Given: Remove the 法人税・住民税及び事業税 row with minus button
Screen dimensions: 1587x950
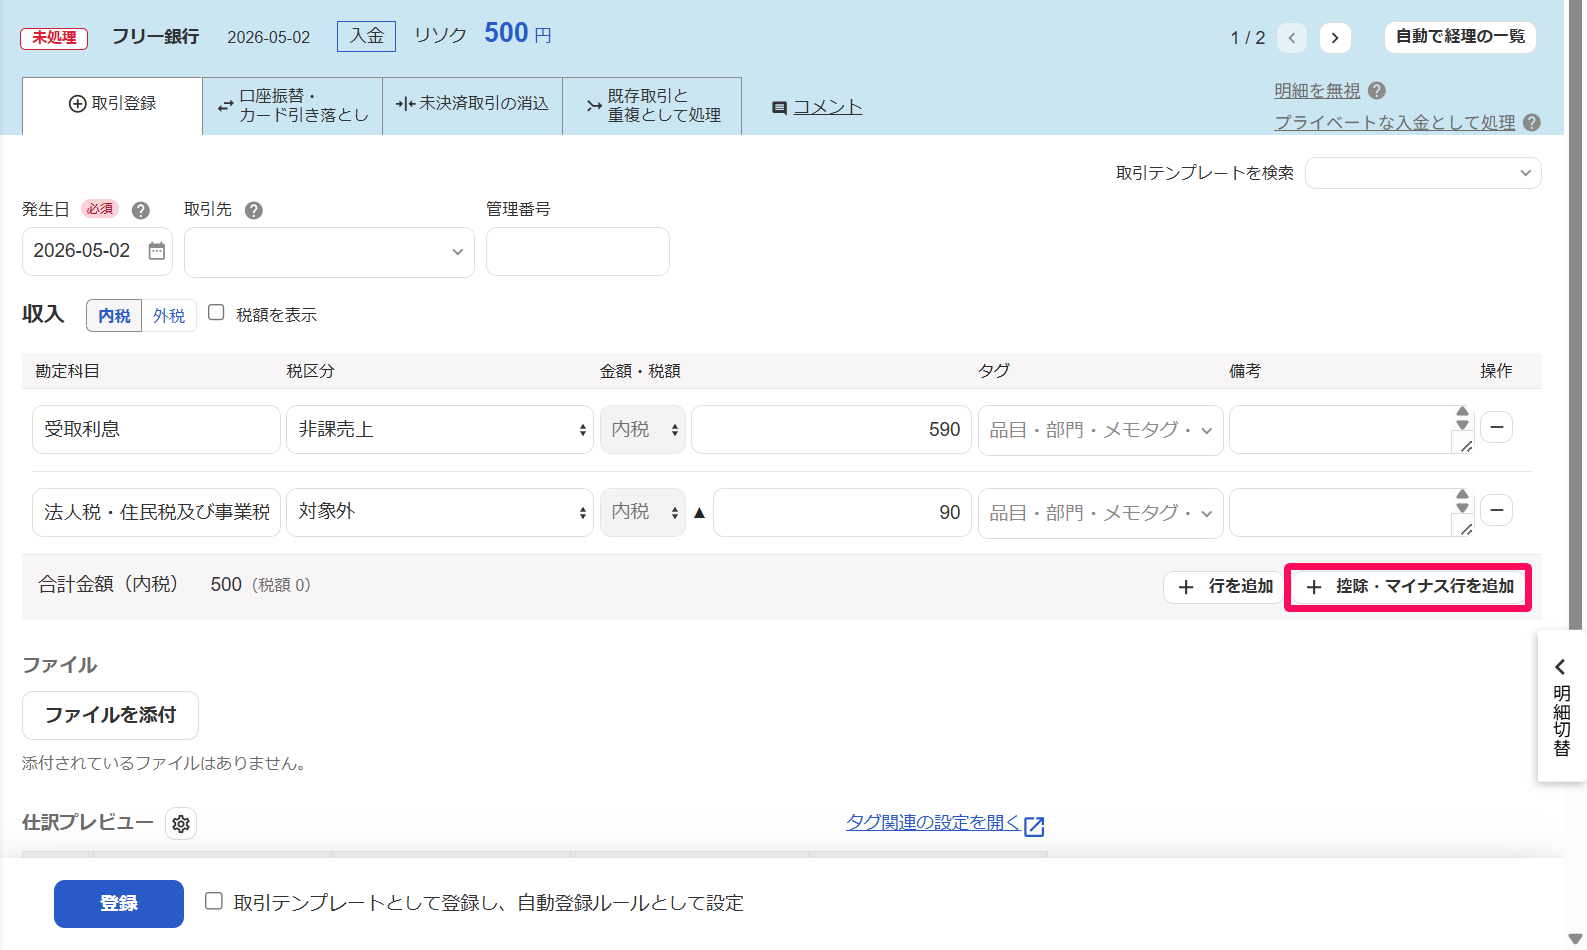Looking at the screenshot, I should click(1496, 511).
